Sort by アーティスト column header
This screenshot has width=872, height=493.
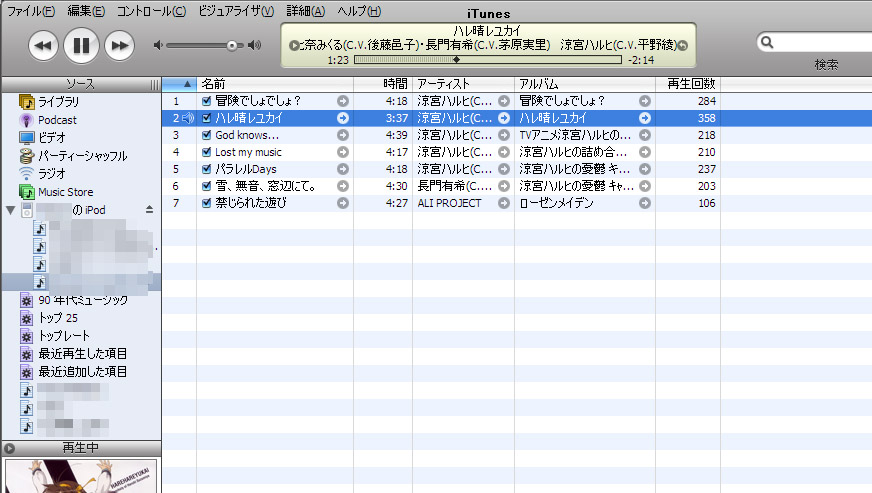[463, 84]
